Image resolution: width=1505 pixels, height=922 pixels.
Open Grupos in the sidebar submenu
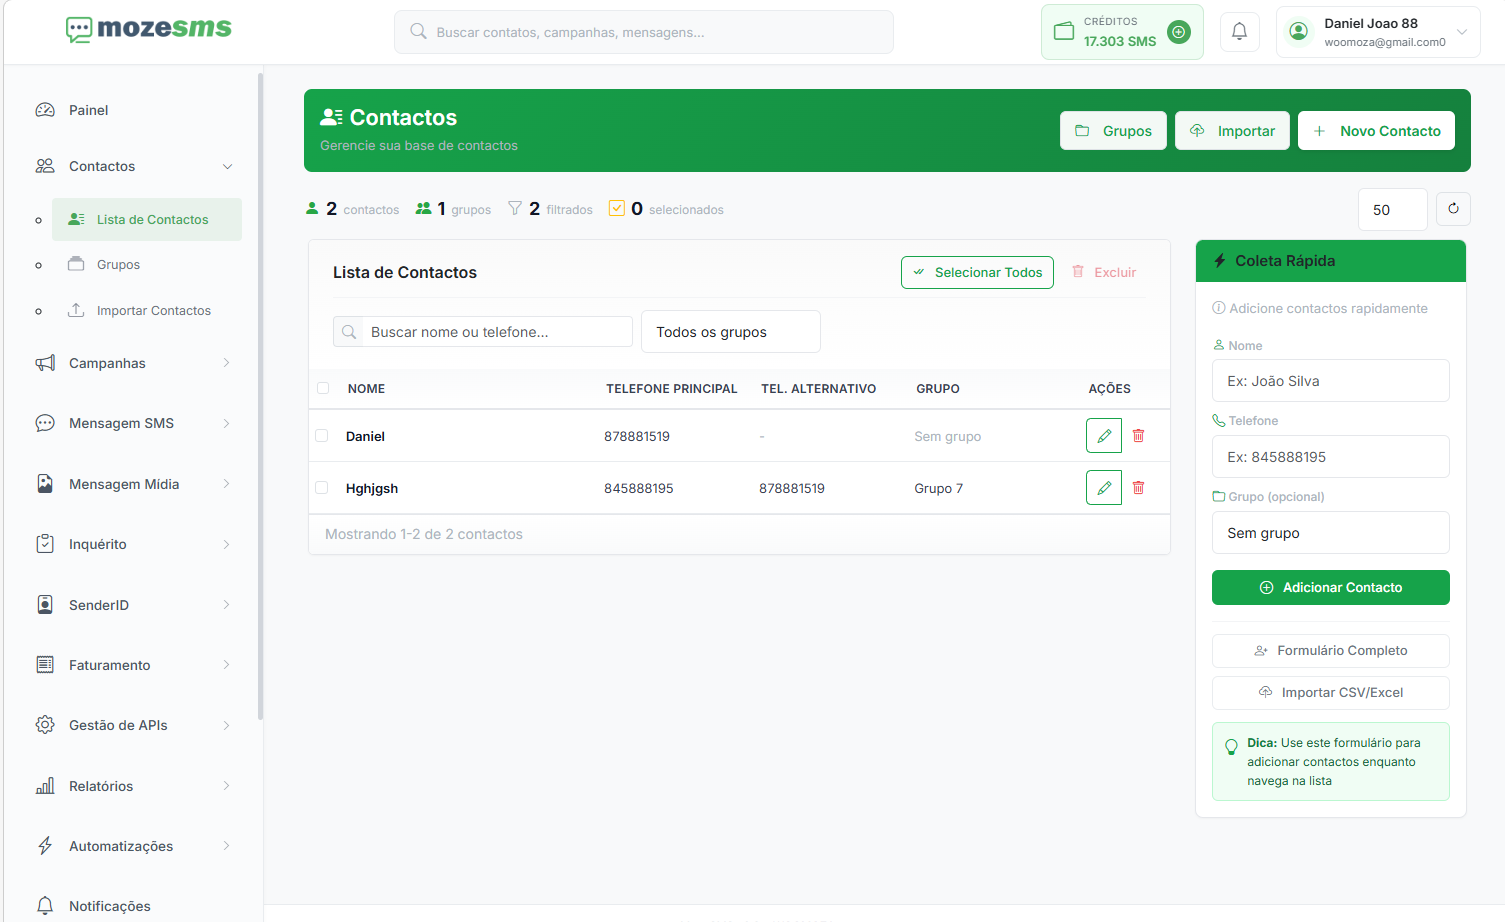[118, 265]
